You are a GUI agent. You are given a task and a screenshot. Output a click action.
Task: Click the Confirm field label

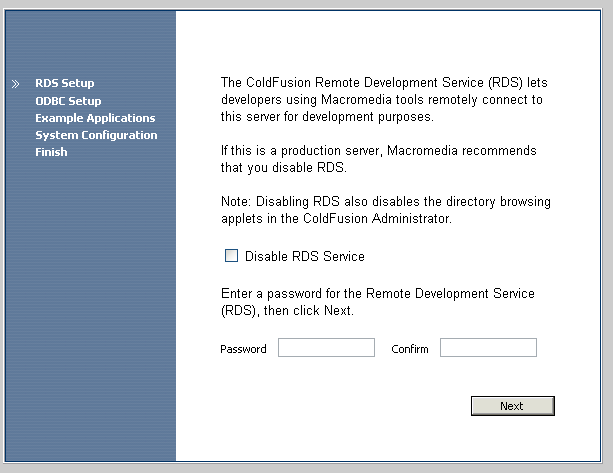coord(410,349)
